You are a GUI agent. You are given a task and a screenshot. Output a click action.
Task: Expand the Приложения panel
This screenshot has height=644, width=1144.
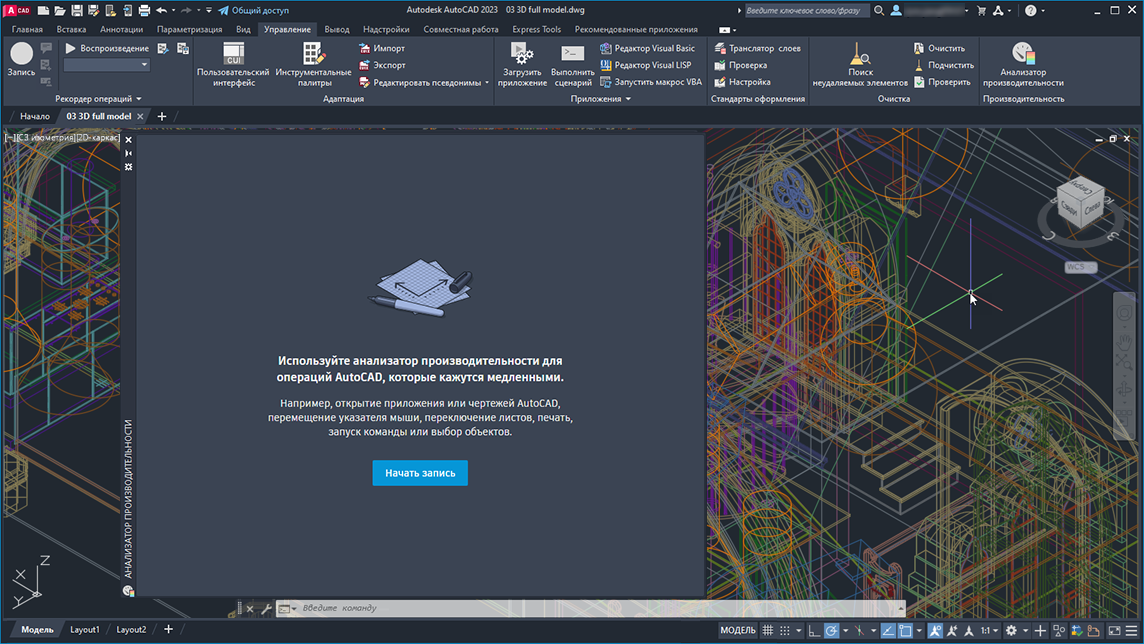pos(600,98)
